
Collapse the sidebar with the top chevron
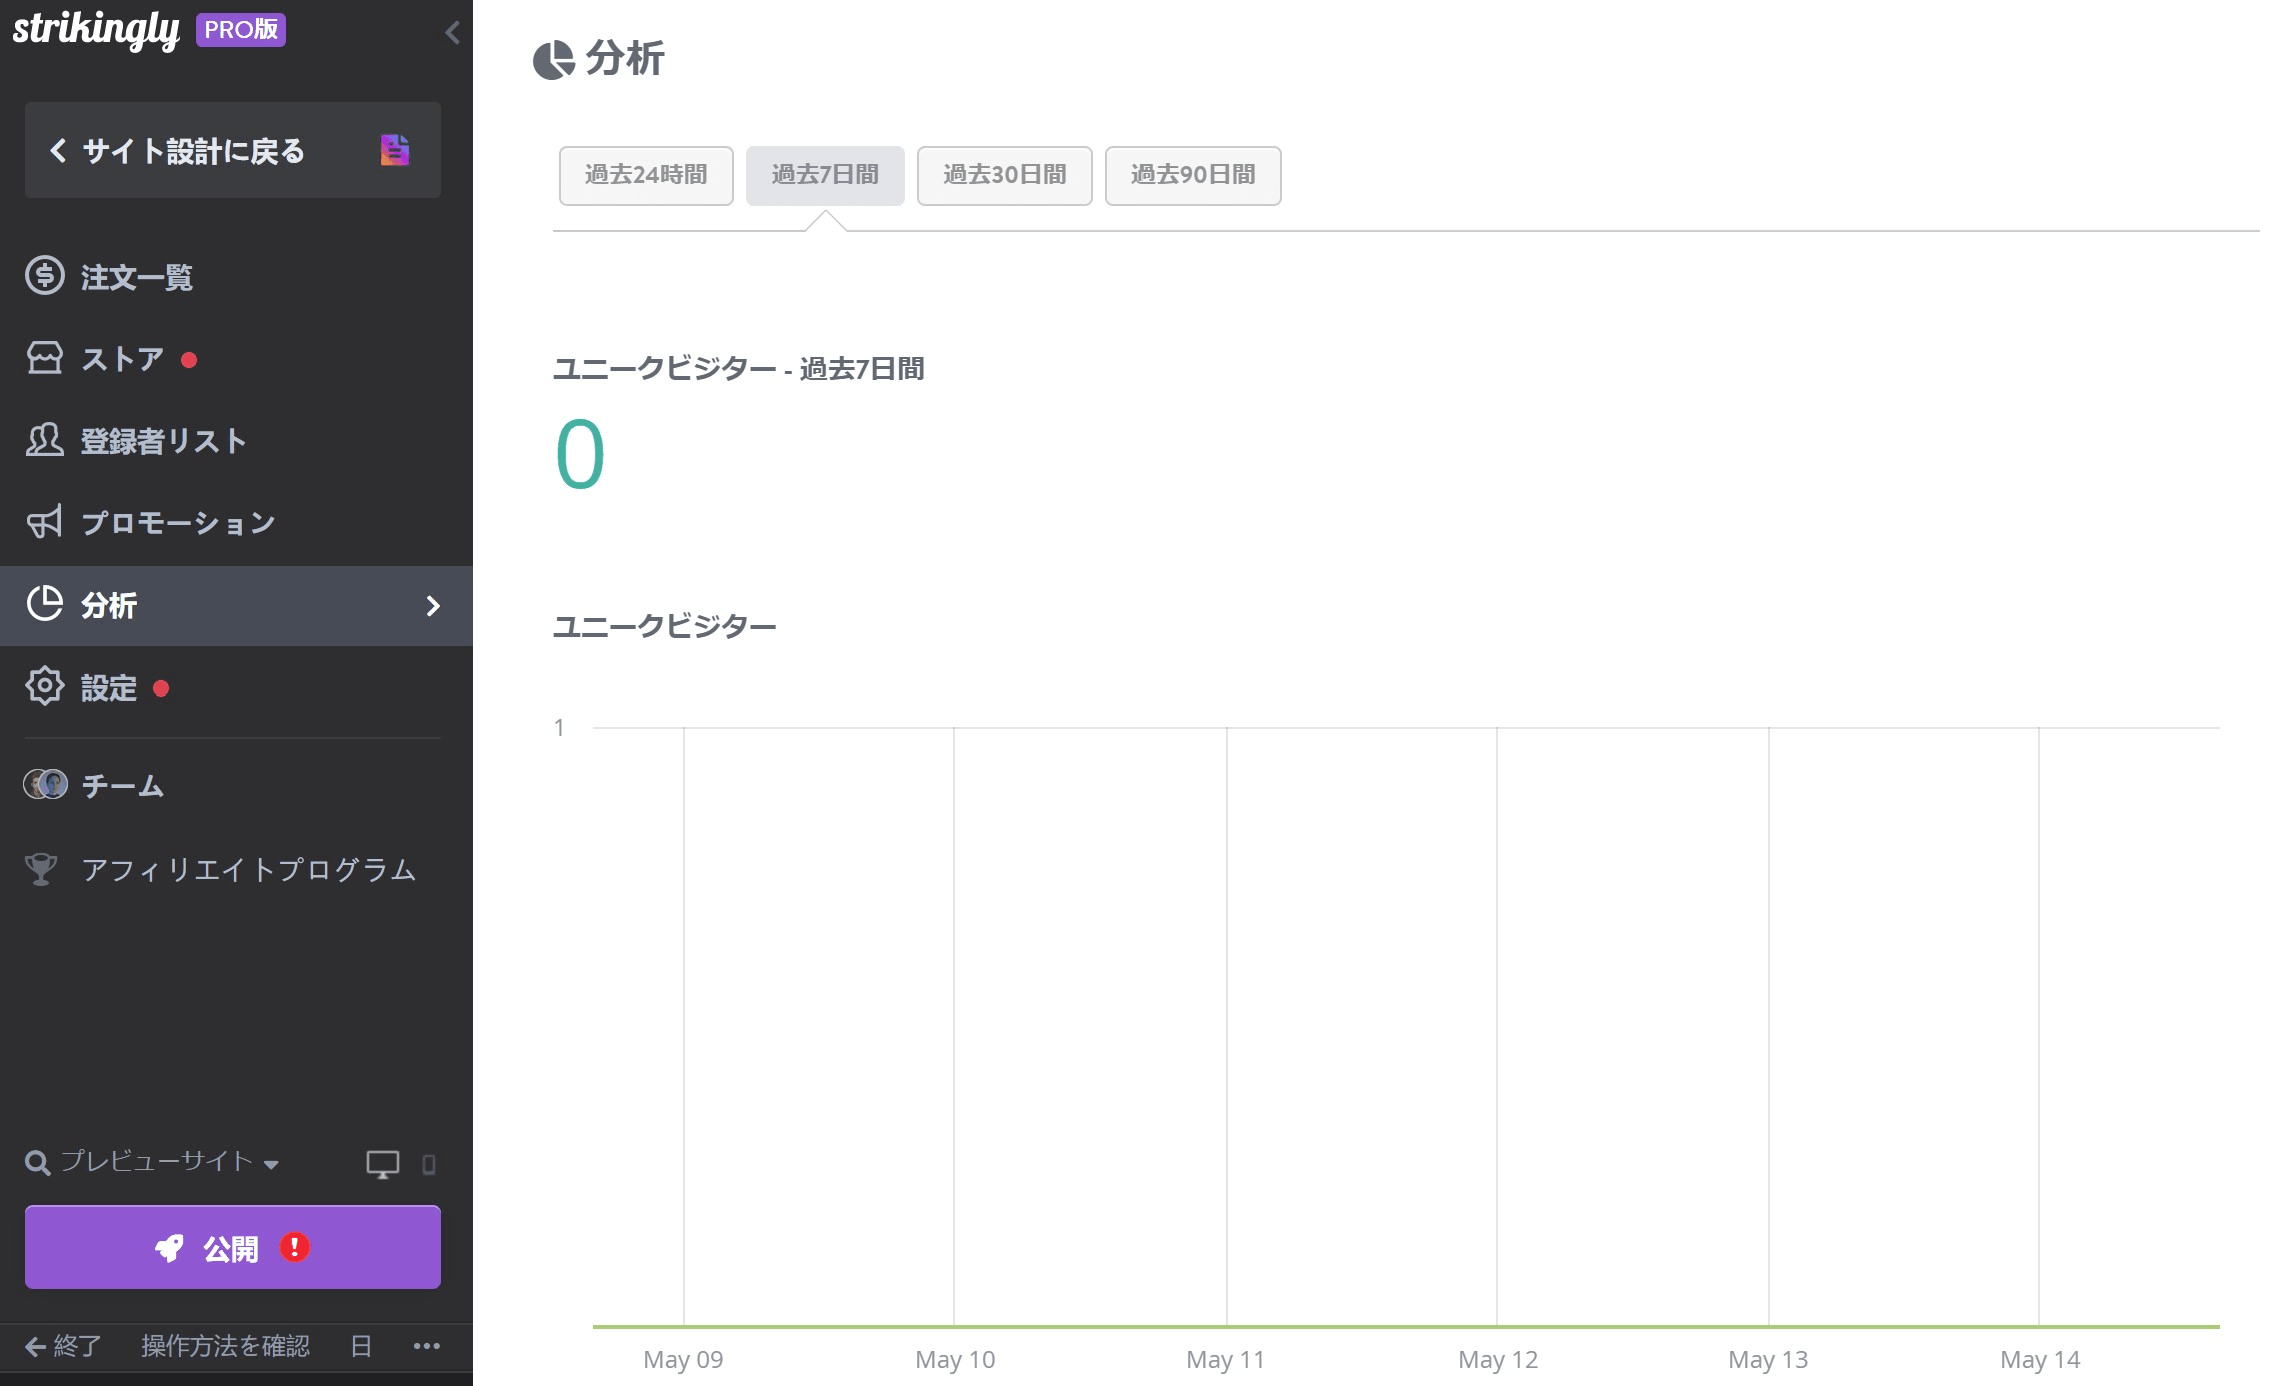(x=452, y=33)
